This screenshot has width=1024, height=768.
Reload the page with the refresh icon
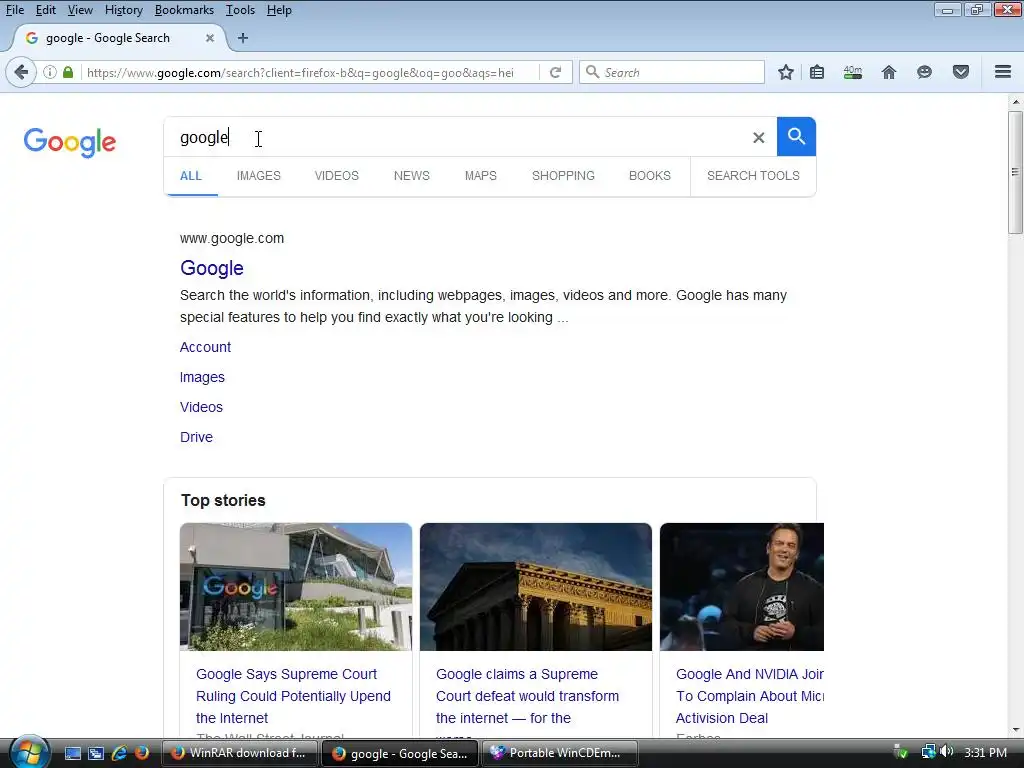556,72
